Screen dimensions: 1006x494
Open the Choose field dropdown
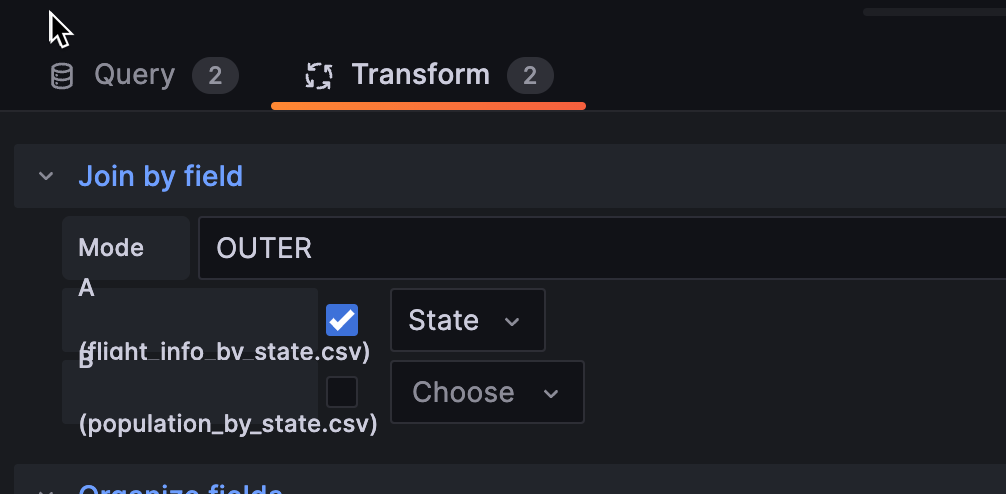[487, 392]
